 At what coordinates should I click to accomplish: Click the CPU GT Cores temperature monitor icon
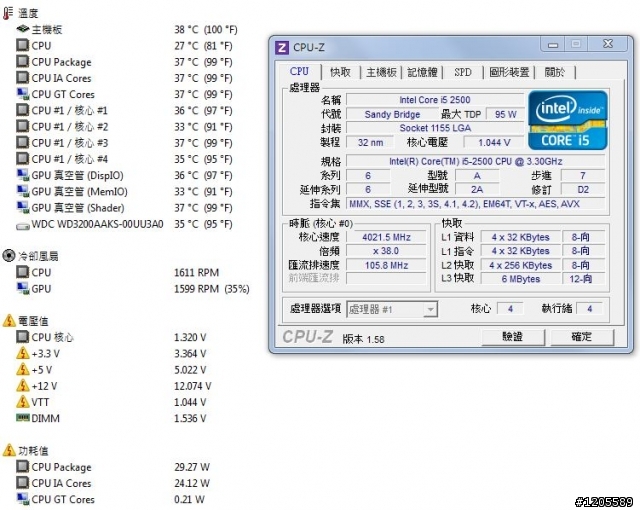click(23, 94)
